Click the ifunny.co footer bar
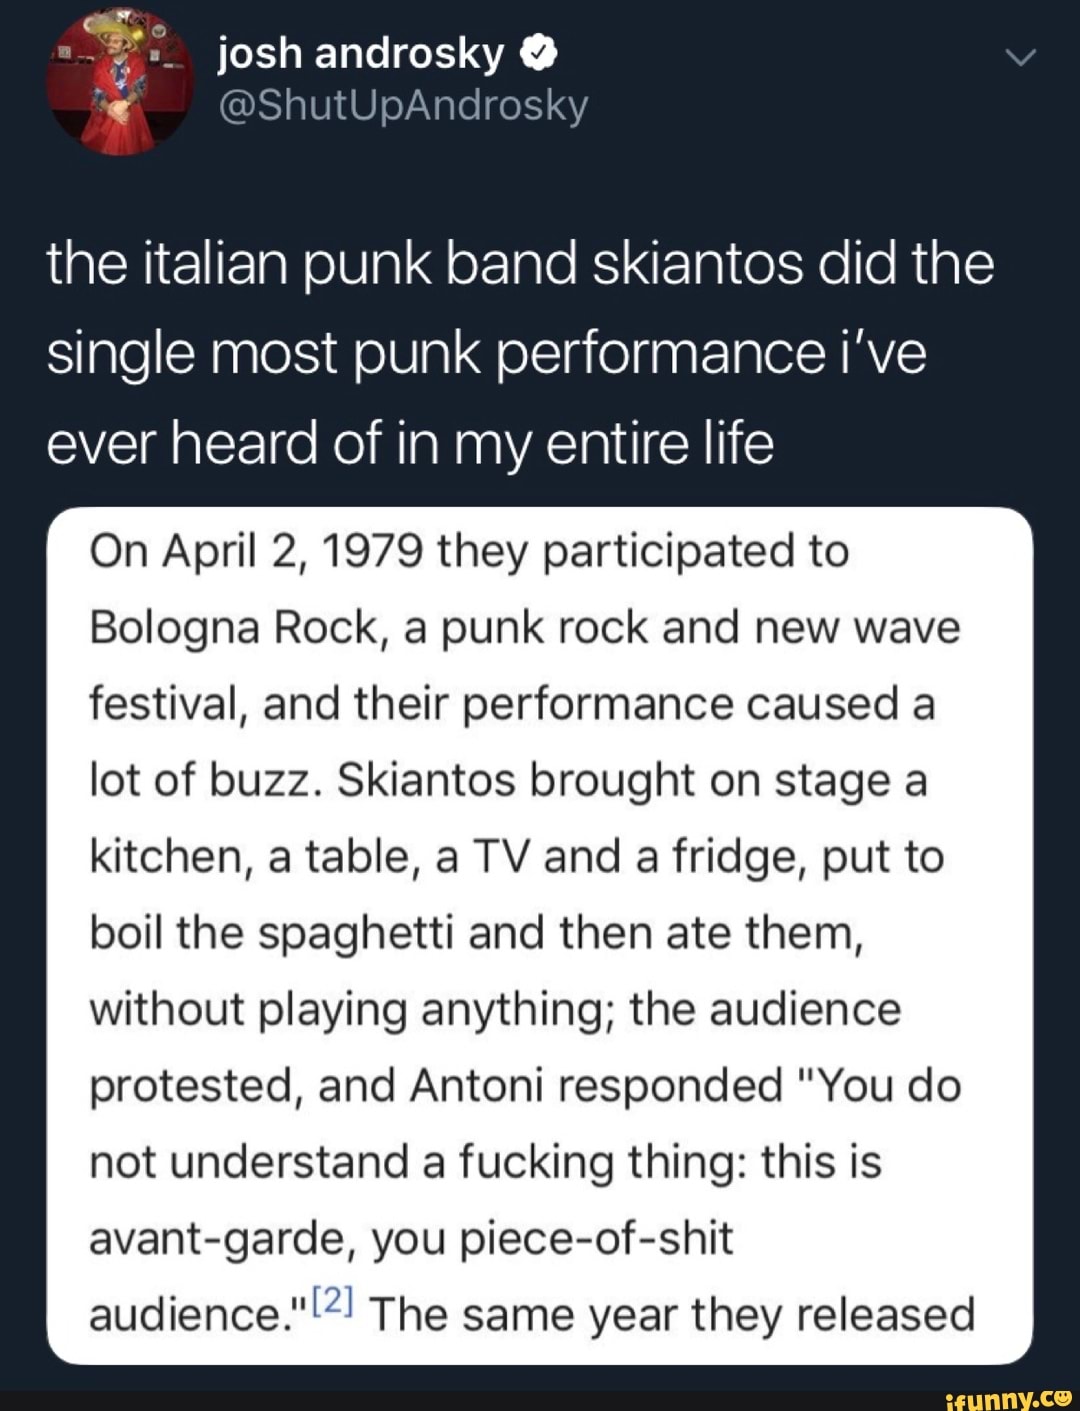This screenshot has height=1411, width=1080. pyautogui.click(x=540, y=1397)
